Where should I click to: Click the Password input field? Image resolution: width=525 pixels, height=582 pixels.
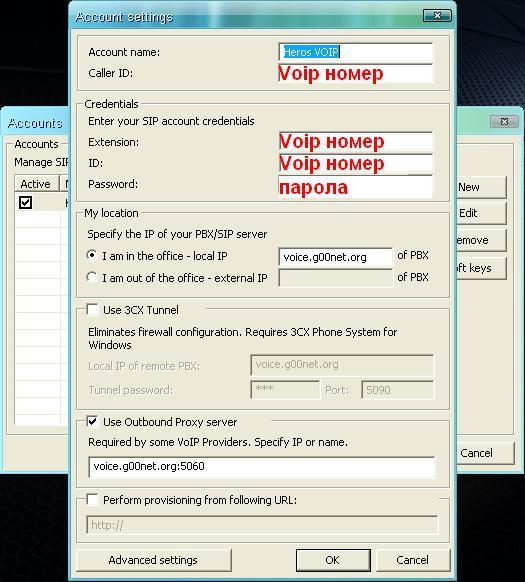click(356, 186)
